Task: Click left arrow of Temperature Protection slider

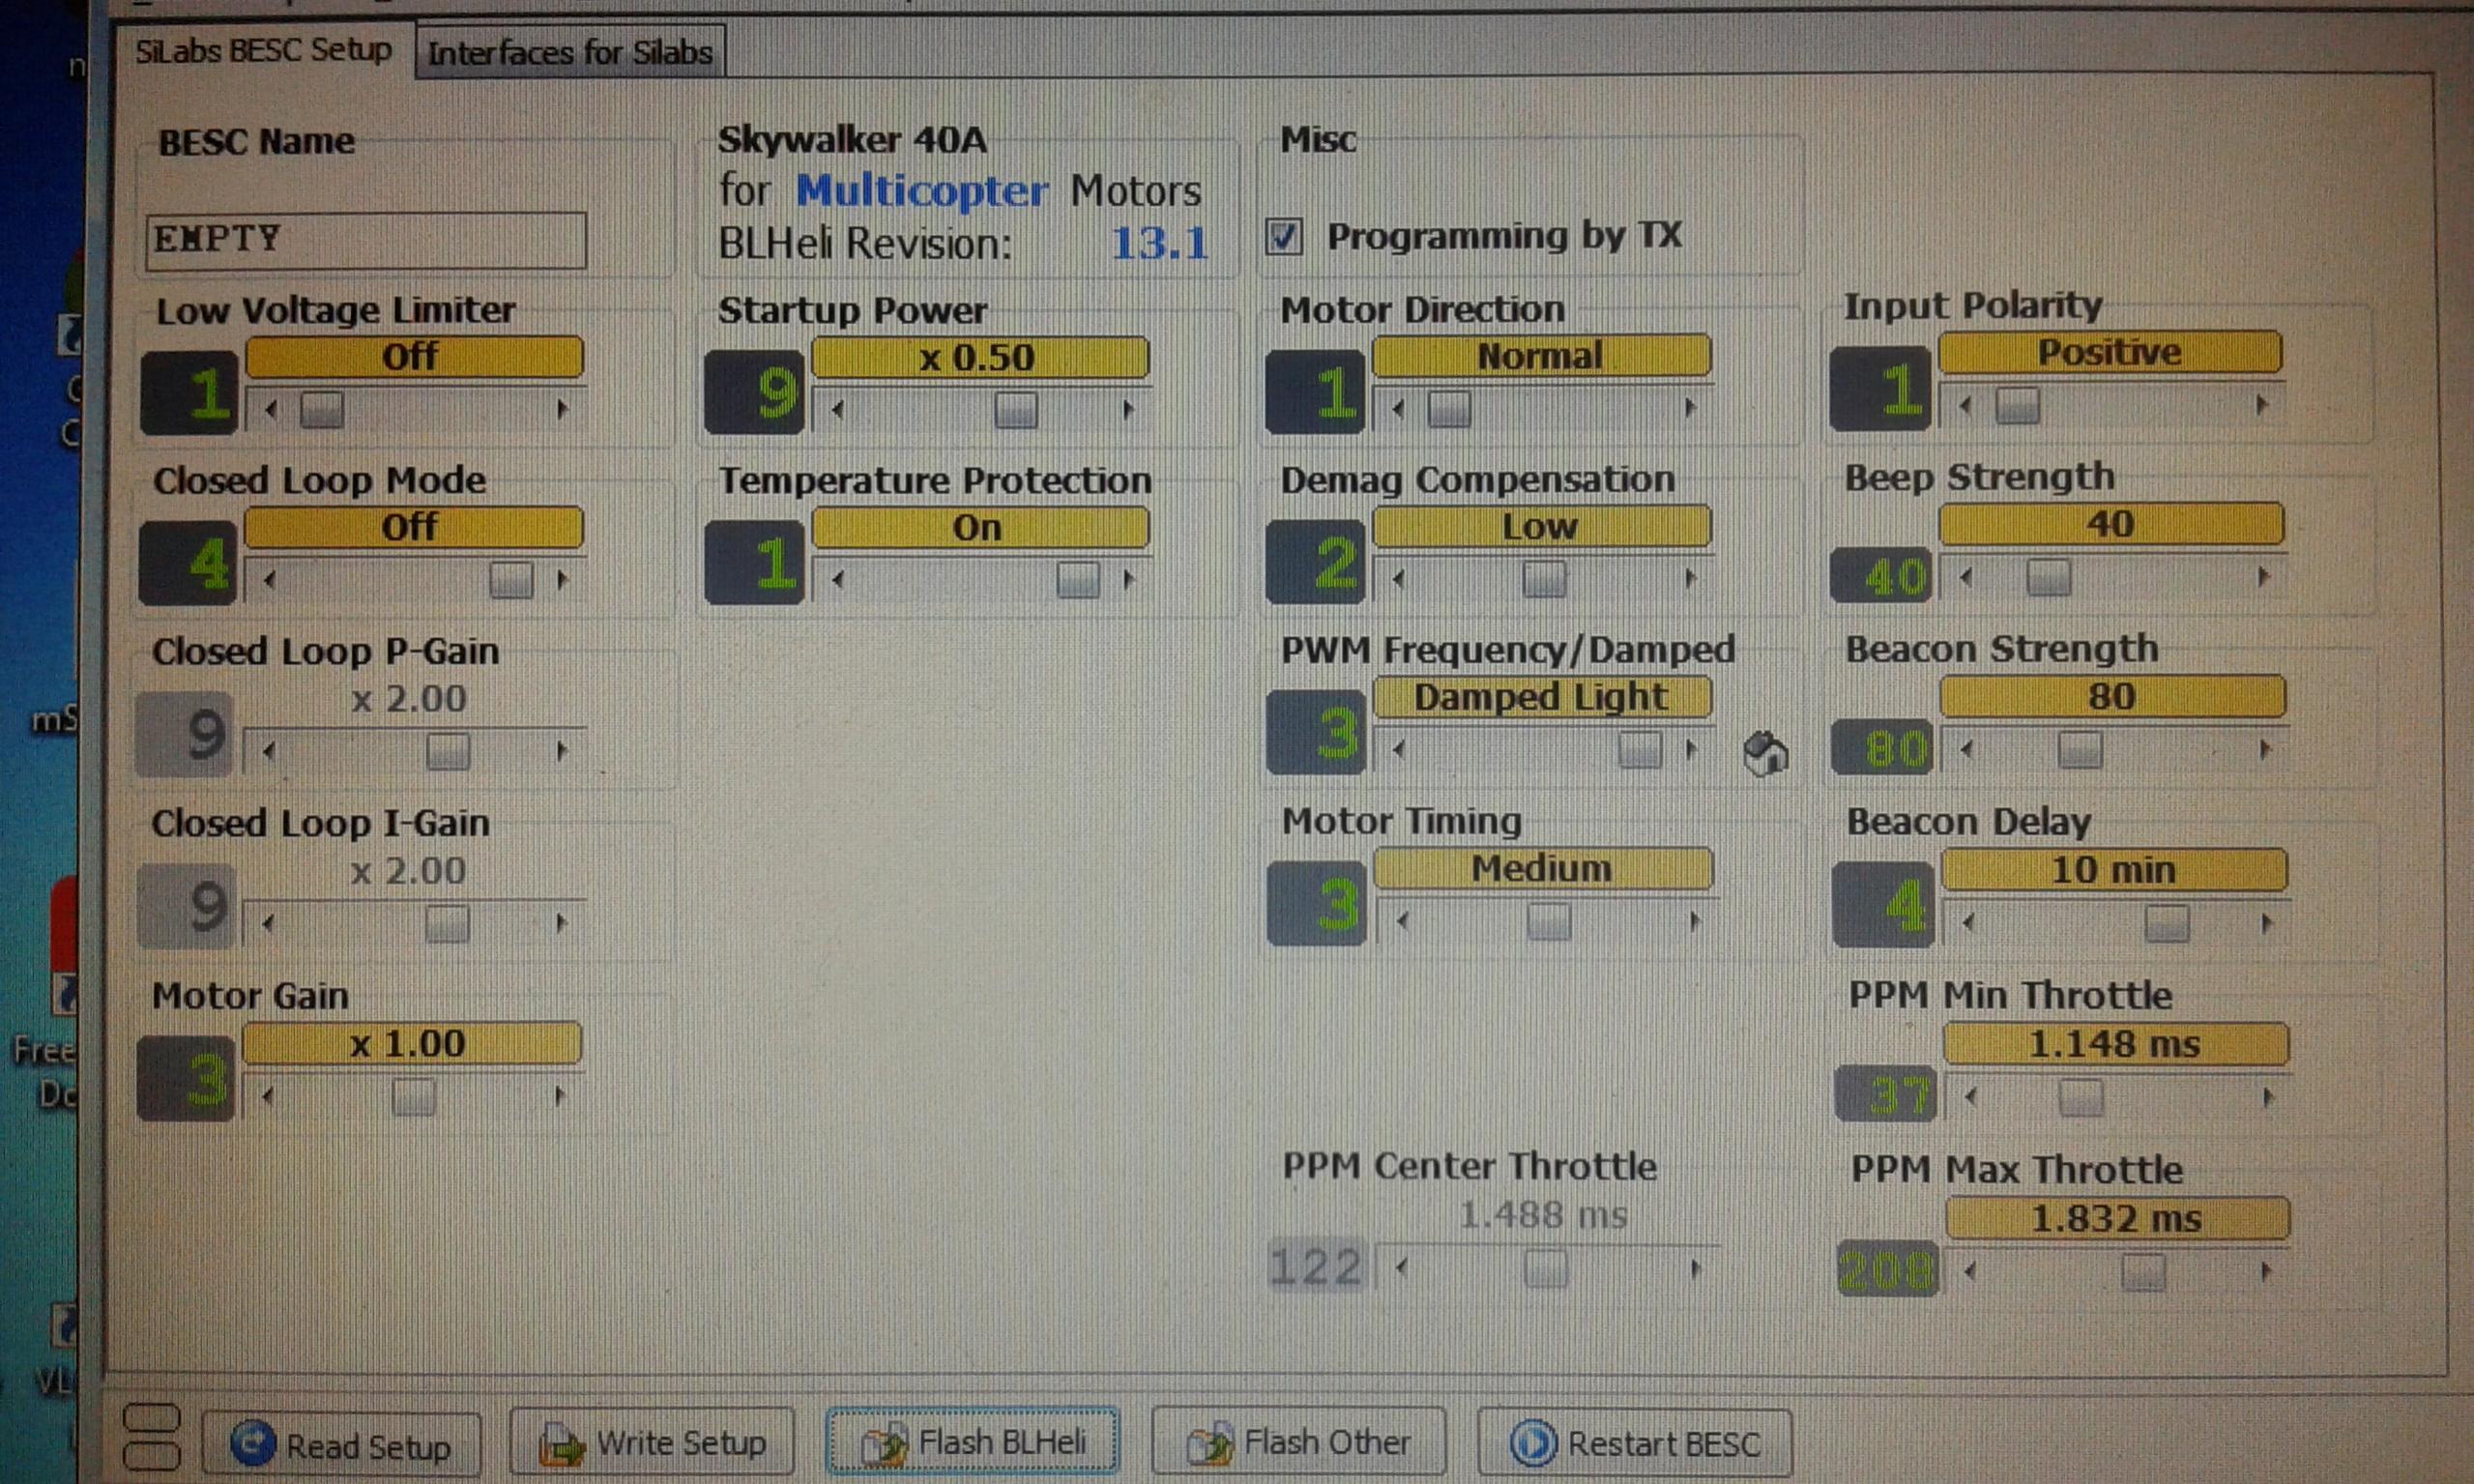Action: pos(838,579)
